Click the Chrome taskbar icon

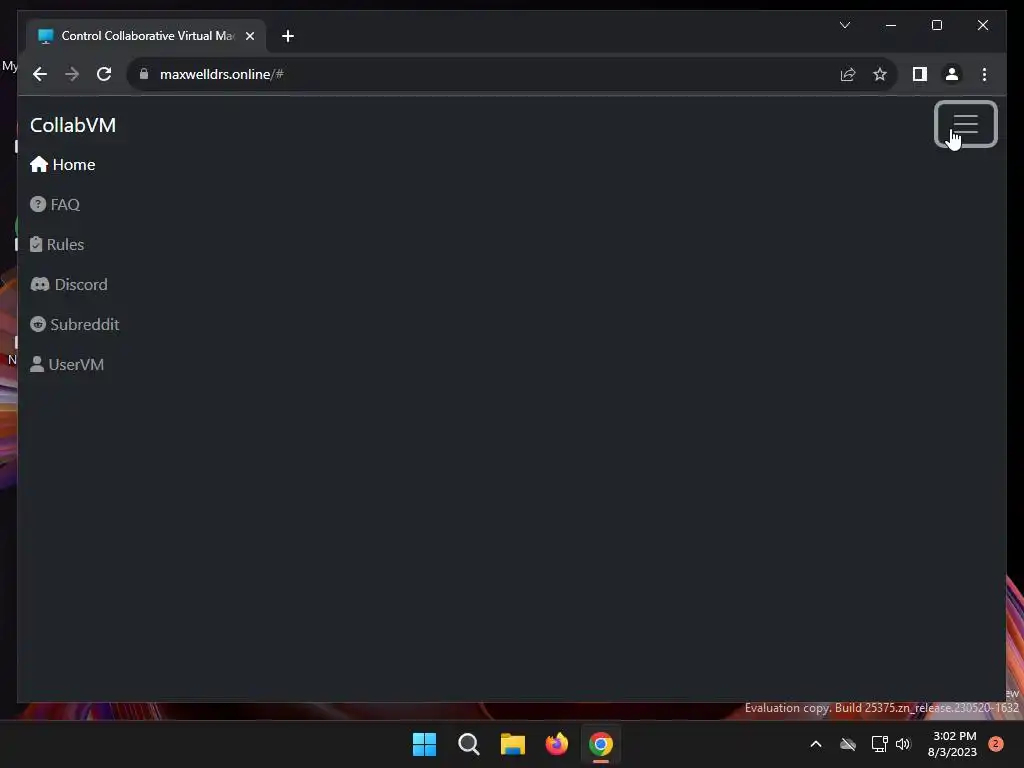pos(601,744)
